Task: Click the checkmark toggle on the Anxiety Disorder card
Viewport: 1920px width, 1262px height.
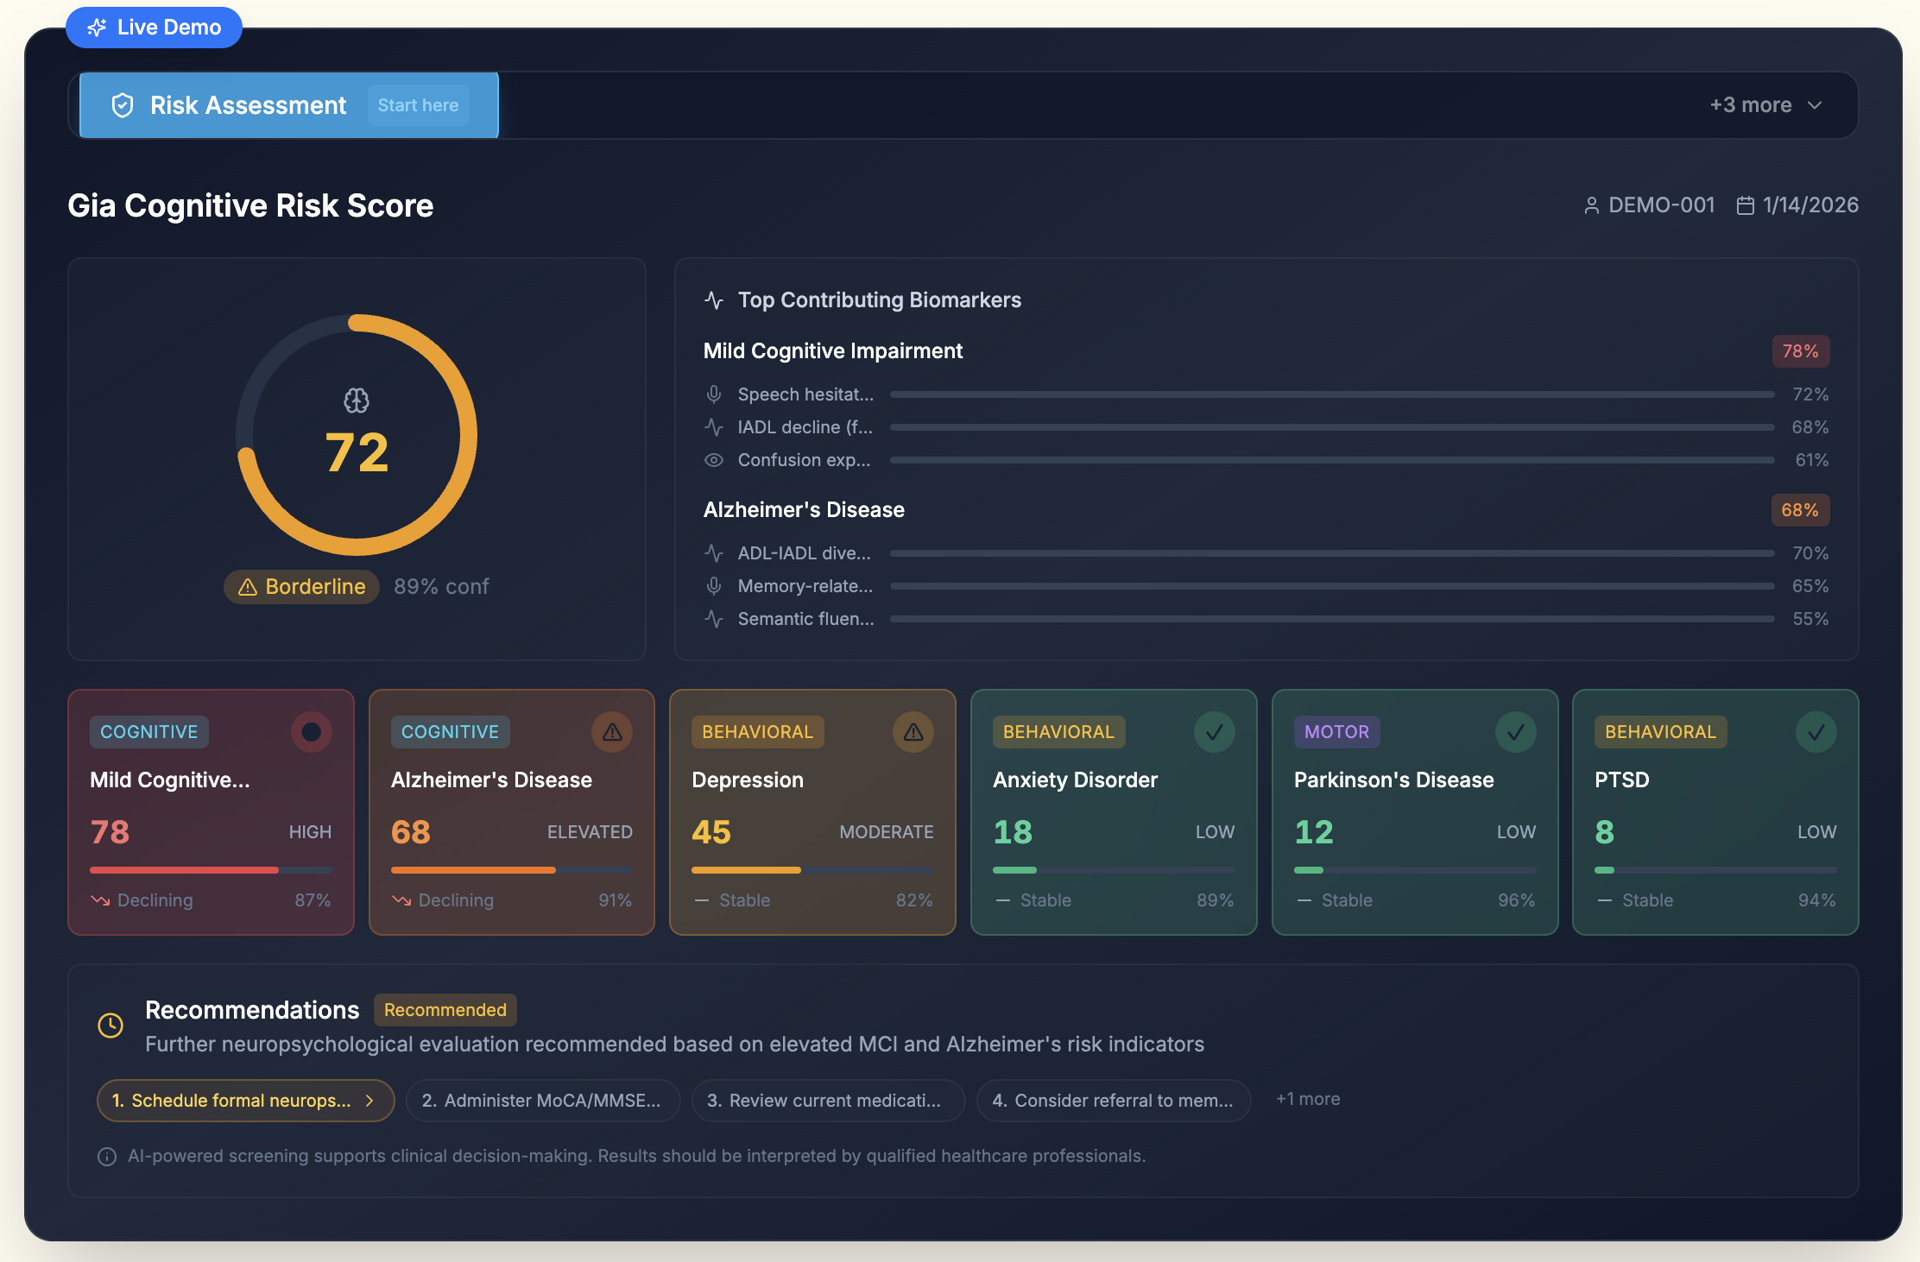Action: point(1214,731)
